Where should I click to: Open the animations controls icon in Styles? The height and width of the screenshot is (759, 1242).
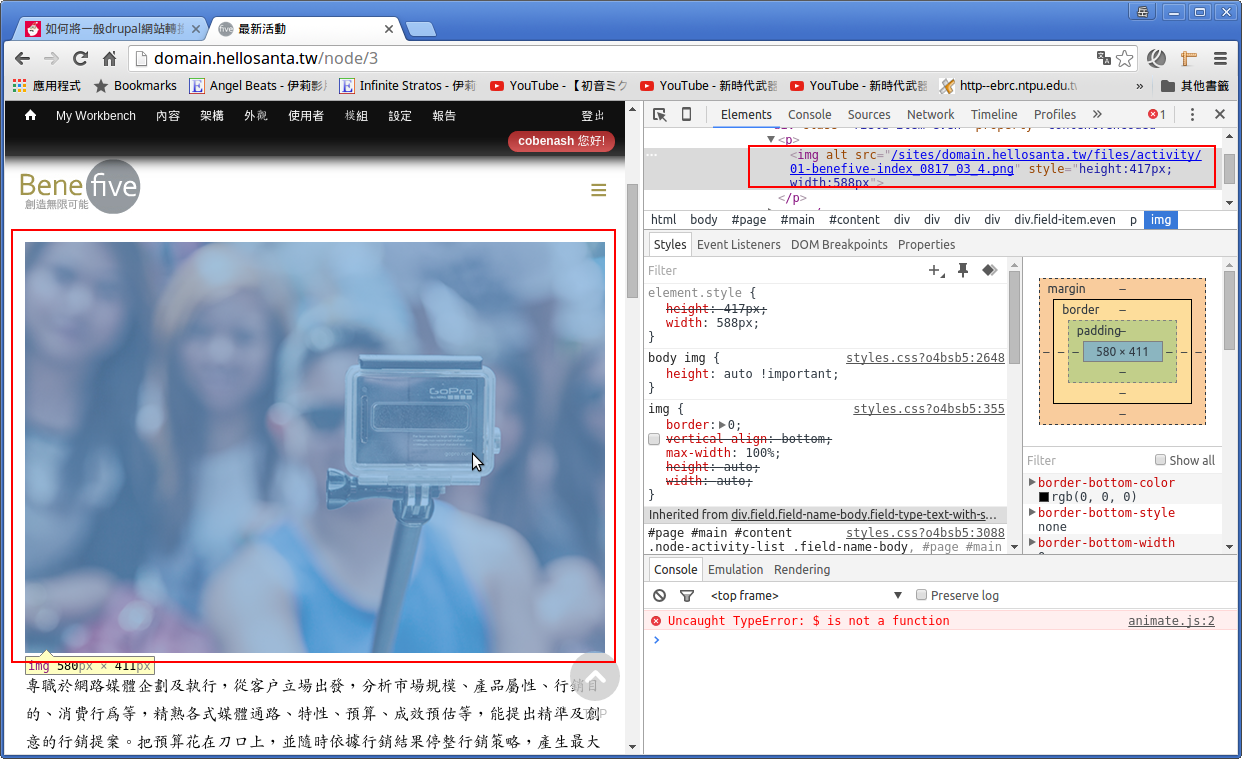(x=989, y=270)
